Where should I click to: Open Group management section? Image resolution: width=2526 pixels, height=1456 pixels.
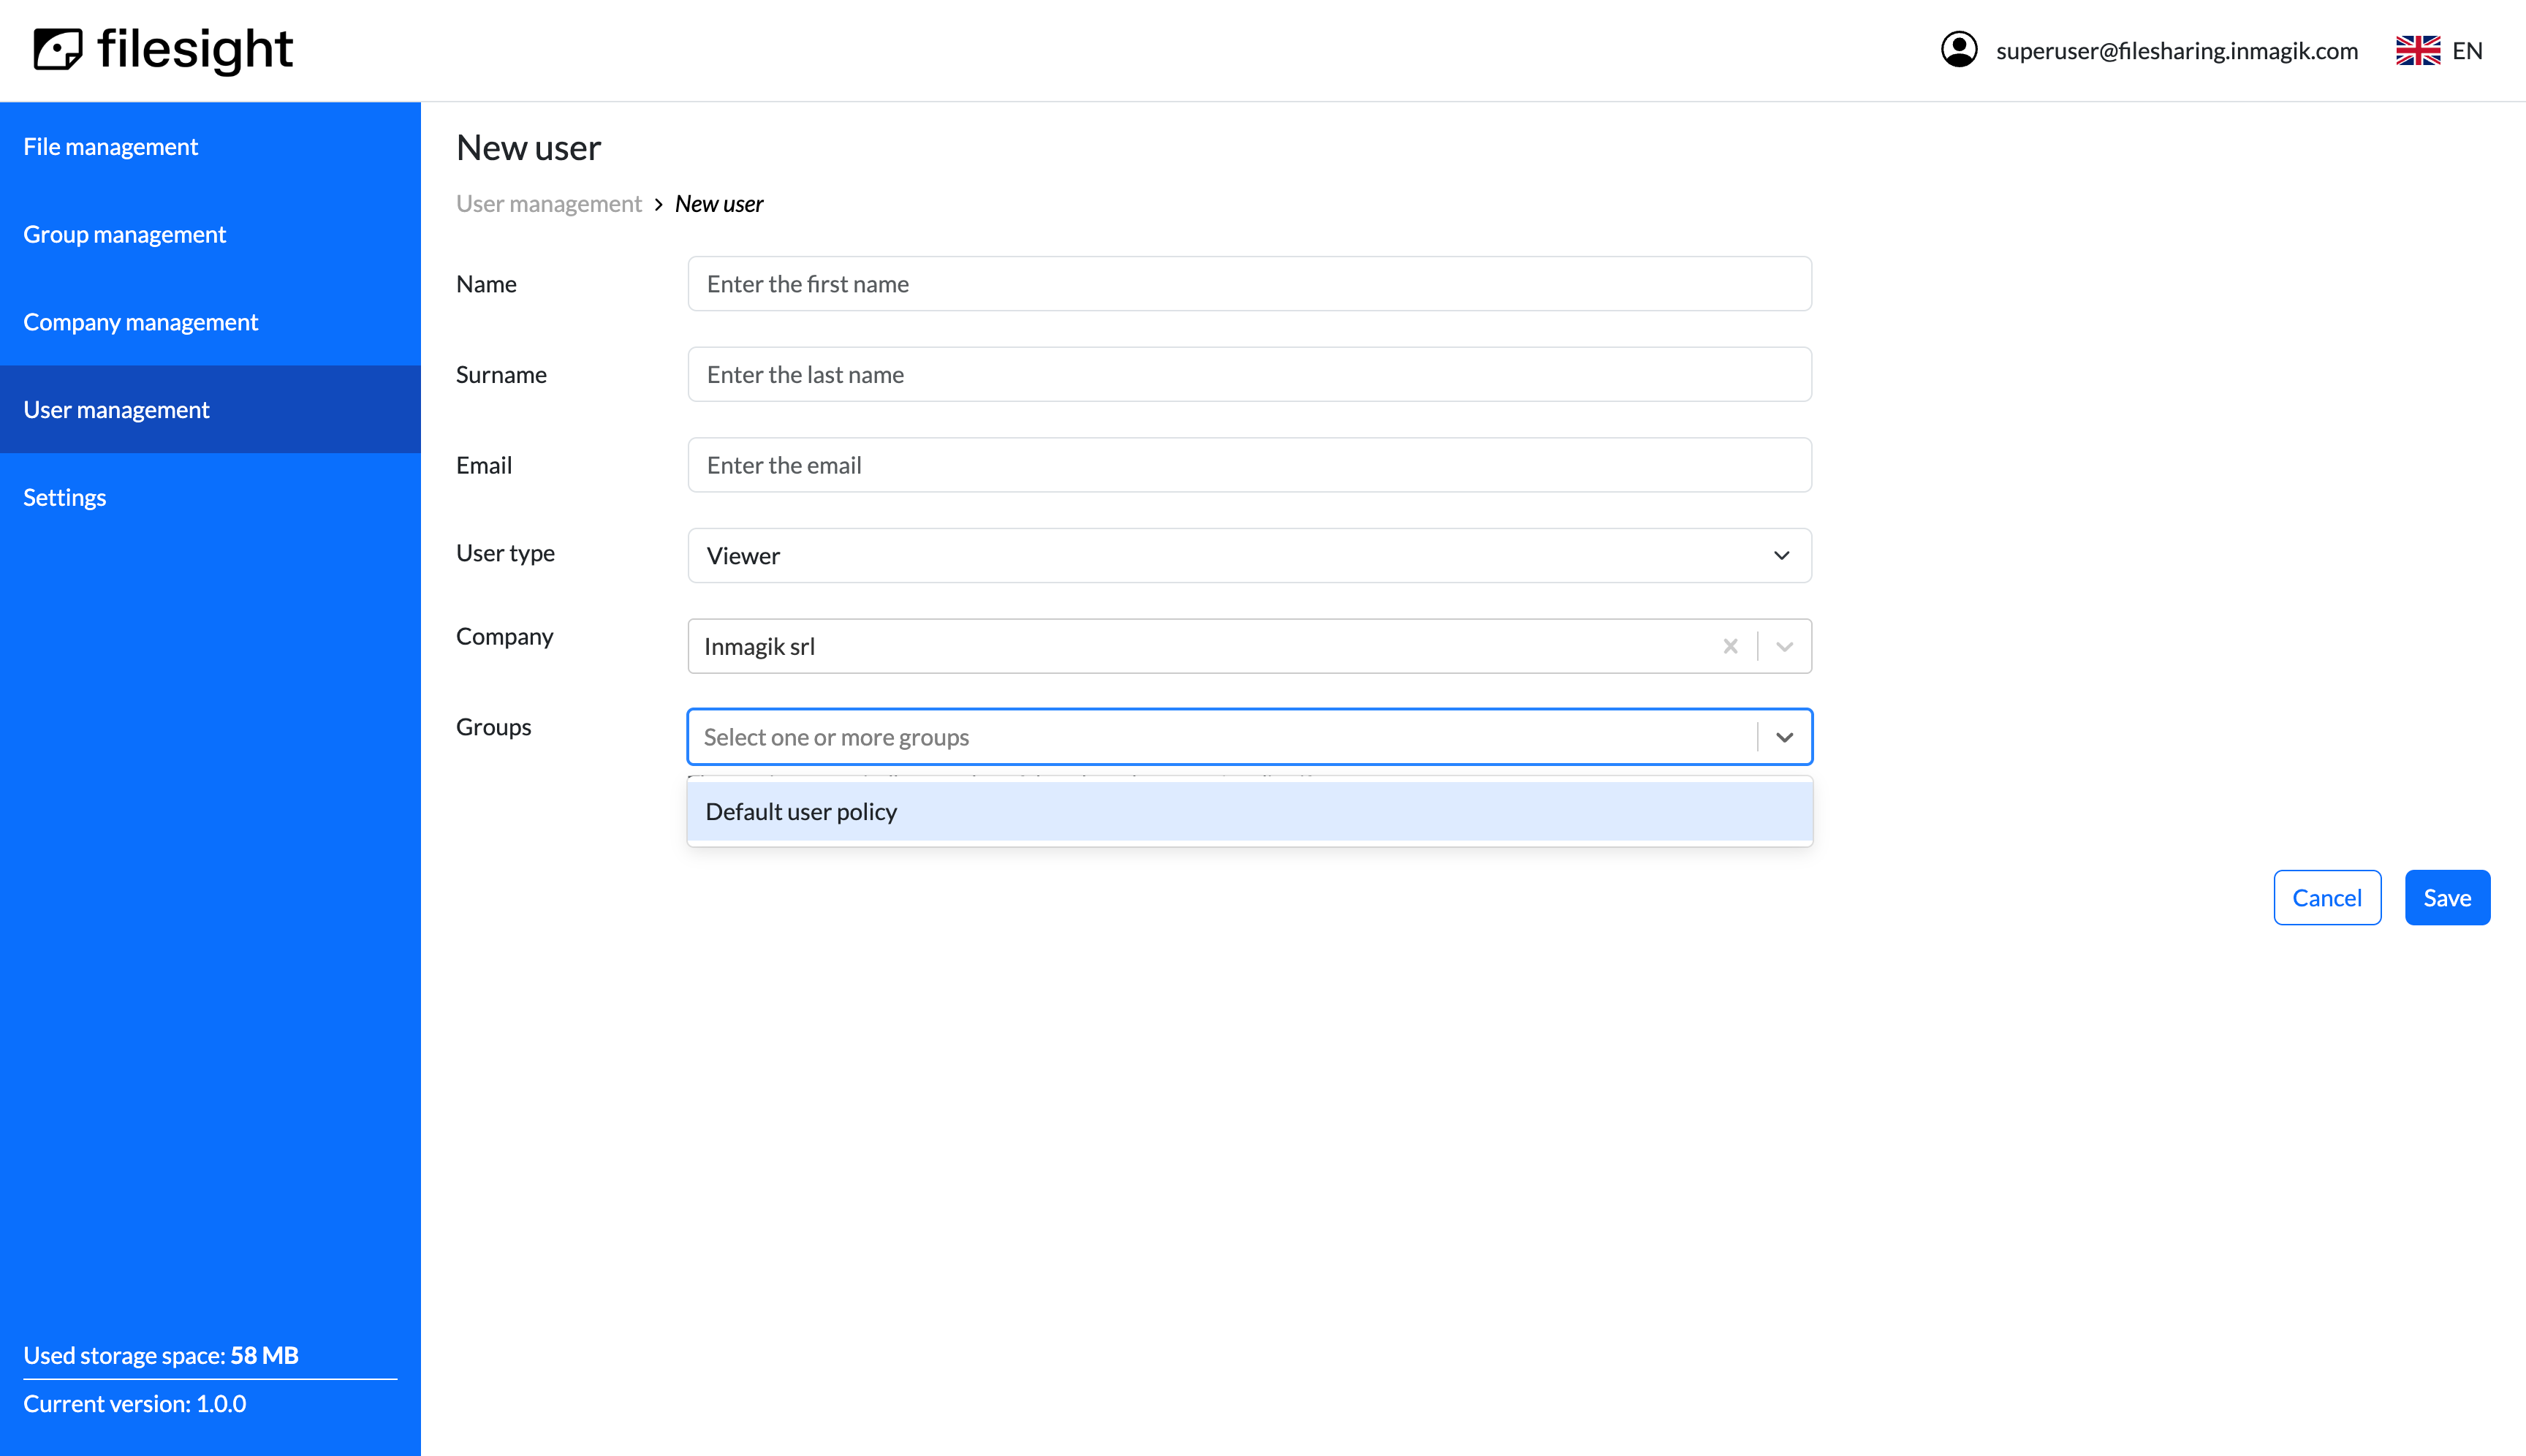(124, 234)
